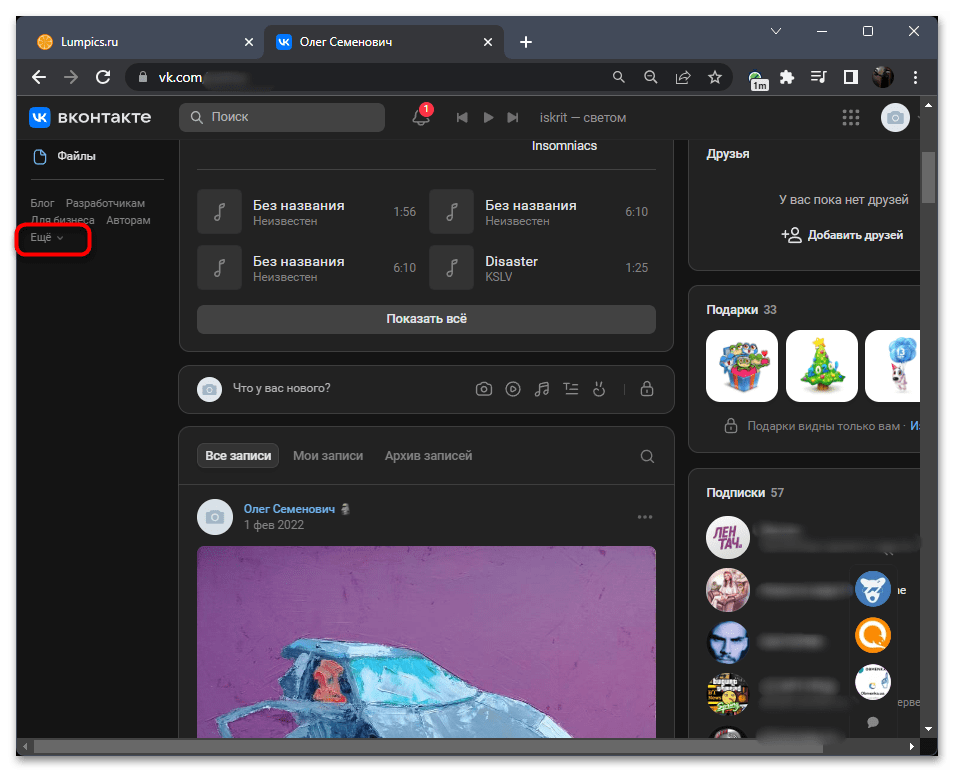Close the Олег Семенович browser tab
This screenshot has height=772, width=954.
pos(488,42)
